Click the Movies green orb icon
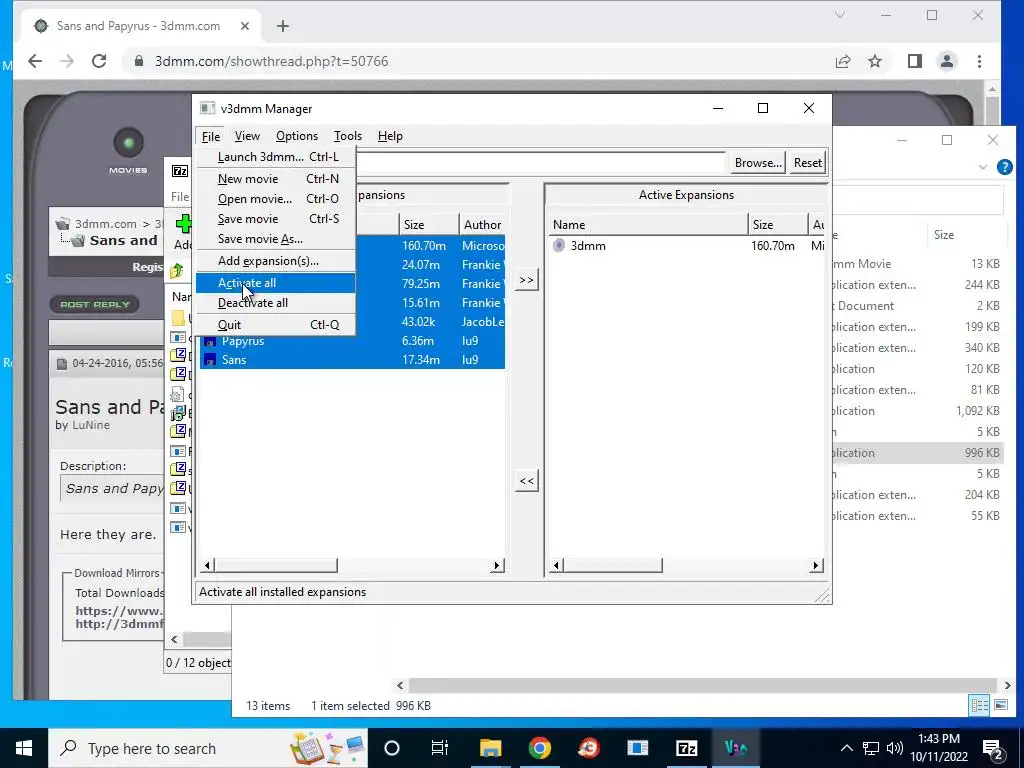The width and height of the screenshot is (1024, 768). point(129,143)
